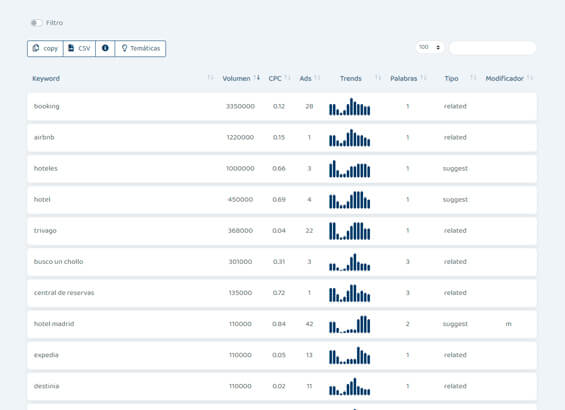Click the info icon button
565x410 pixels.
click(x=105, y=48)
